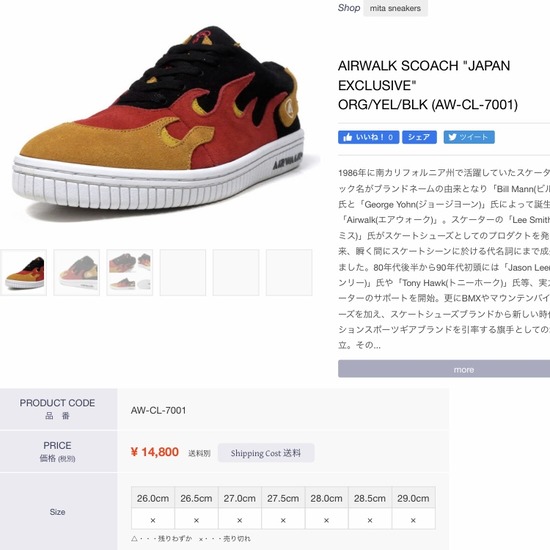The image size is (550, 550).
Task: Select the fourth empty thumbnail slot
Action: pyautogui.click(x=183, y=273)
